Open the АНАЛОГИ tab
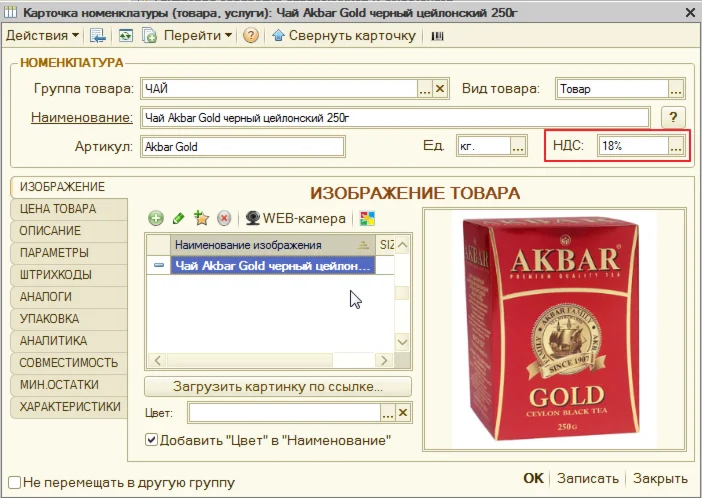Screen dimensions: 702x498 point(68,297)
